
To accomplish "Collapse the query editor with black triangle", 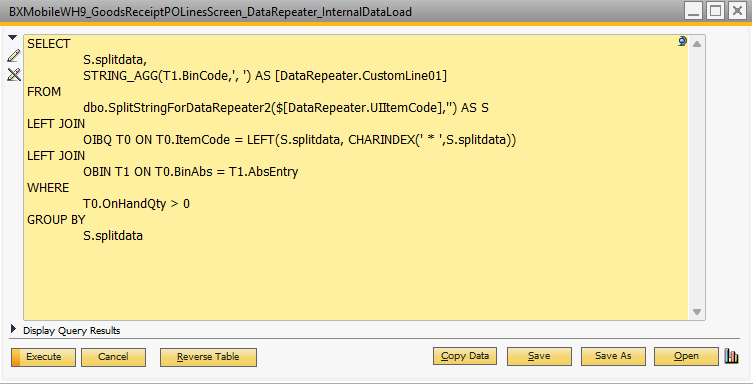I will pos(13,38).
